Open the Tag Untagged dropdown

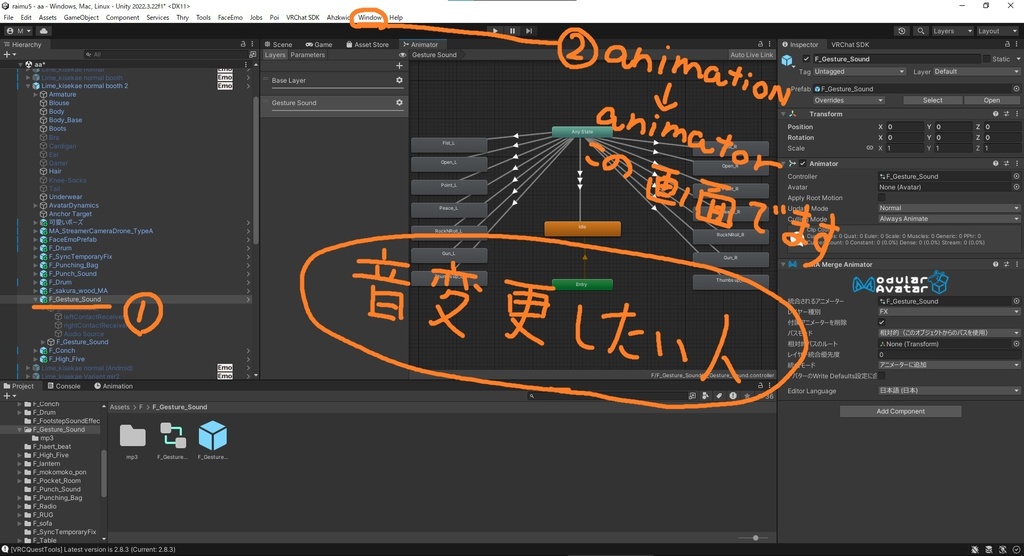click(859, 72)
